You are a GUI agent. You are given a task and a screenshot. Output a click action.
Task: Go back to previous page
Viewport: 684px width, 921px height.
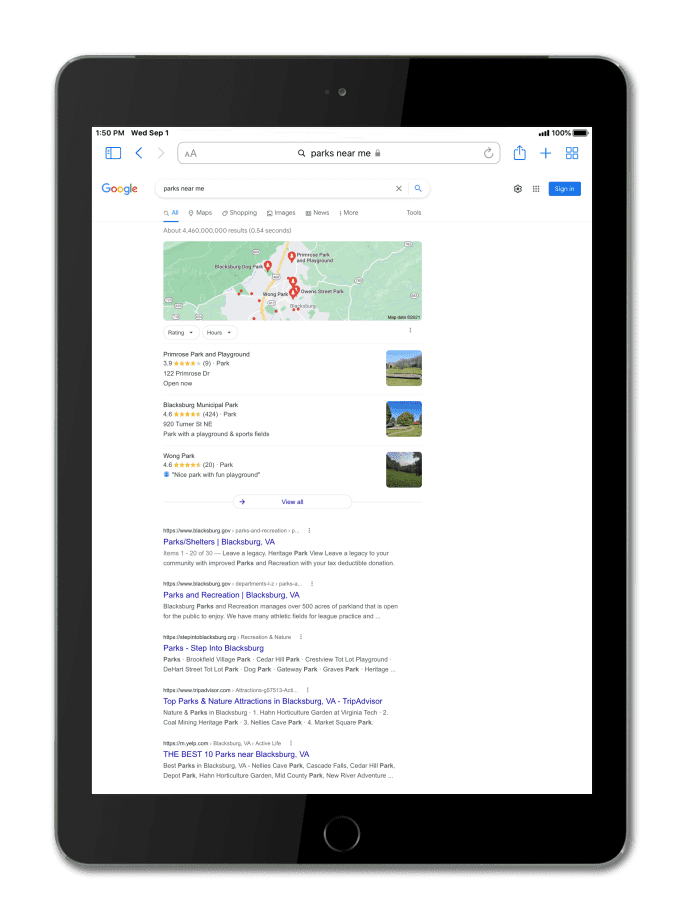139,153
